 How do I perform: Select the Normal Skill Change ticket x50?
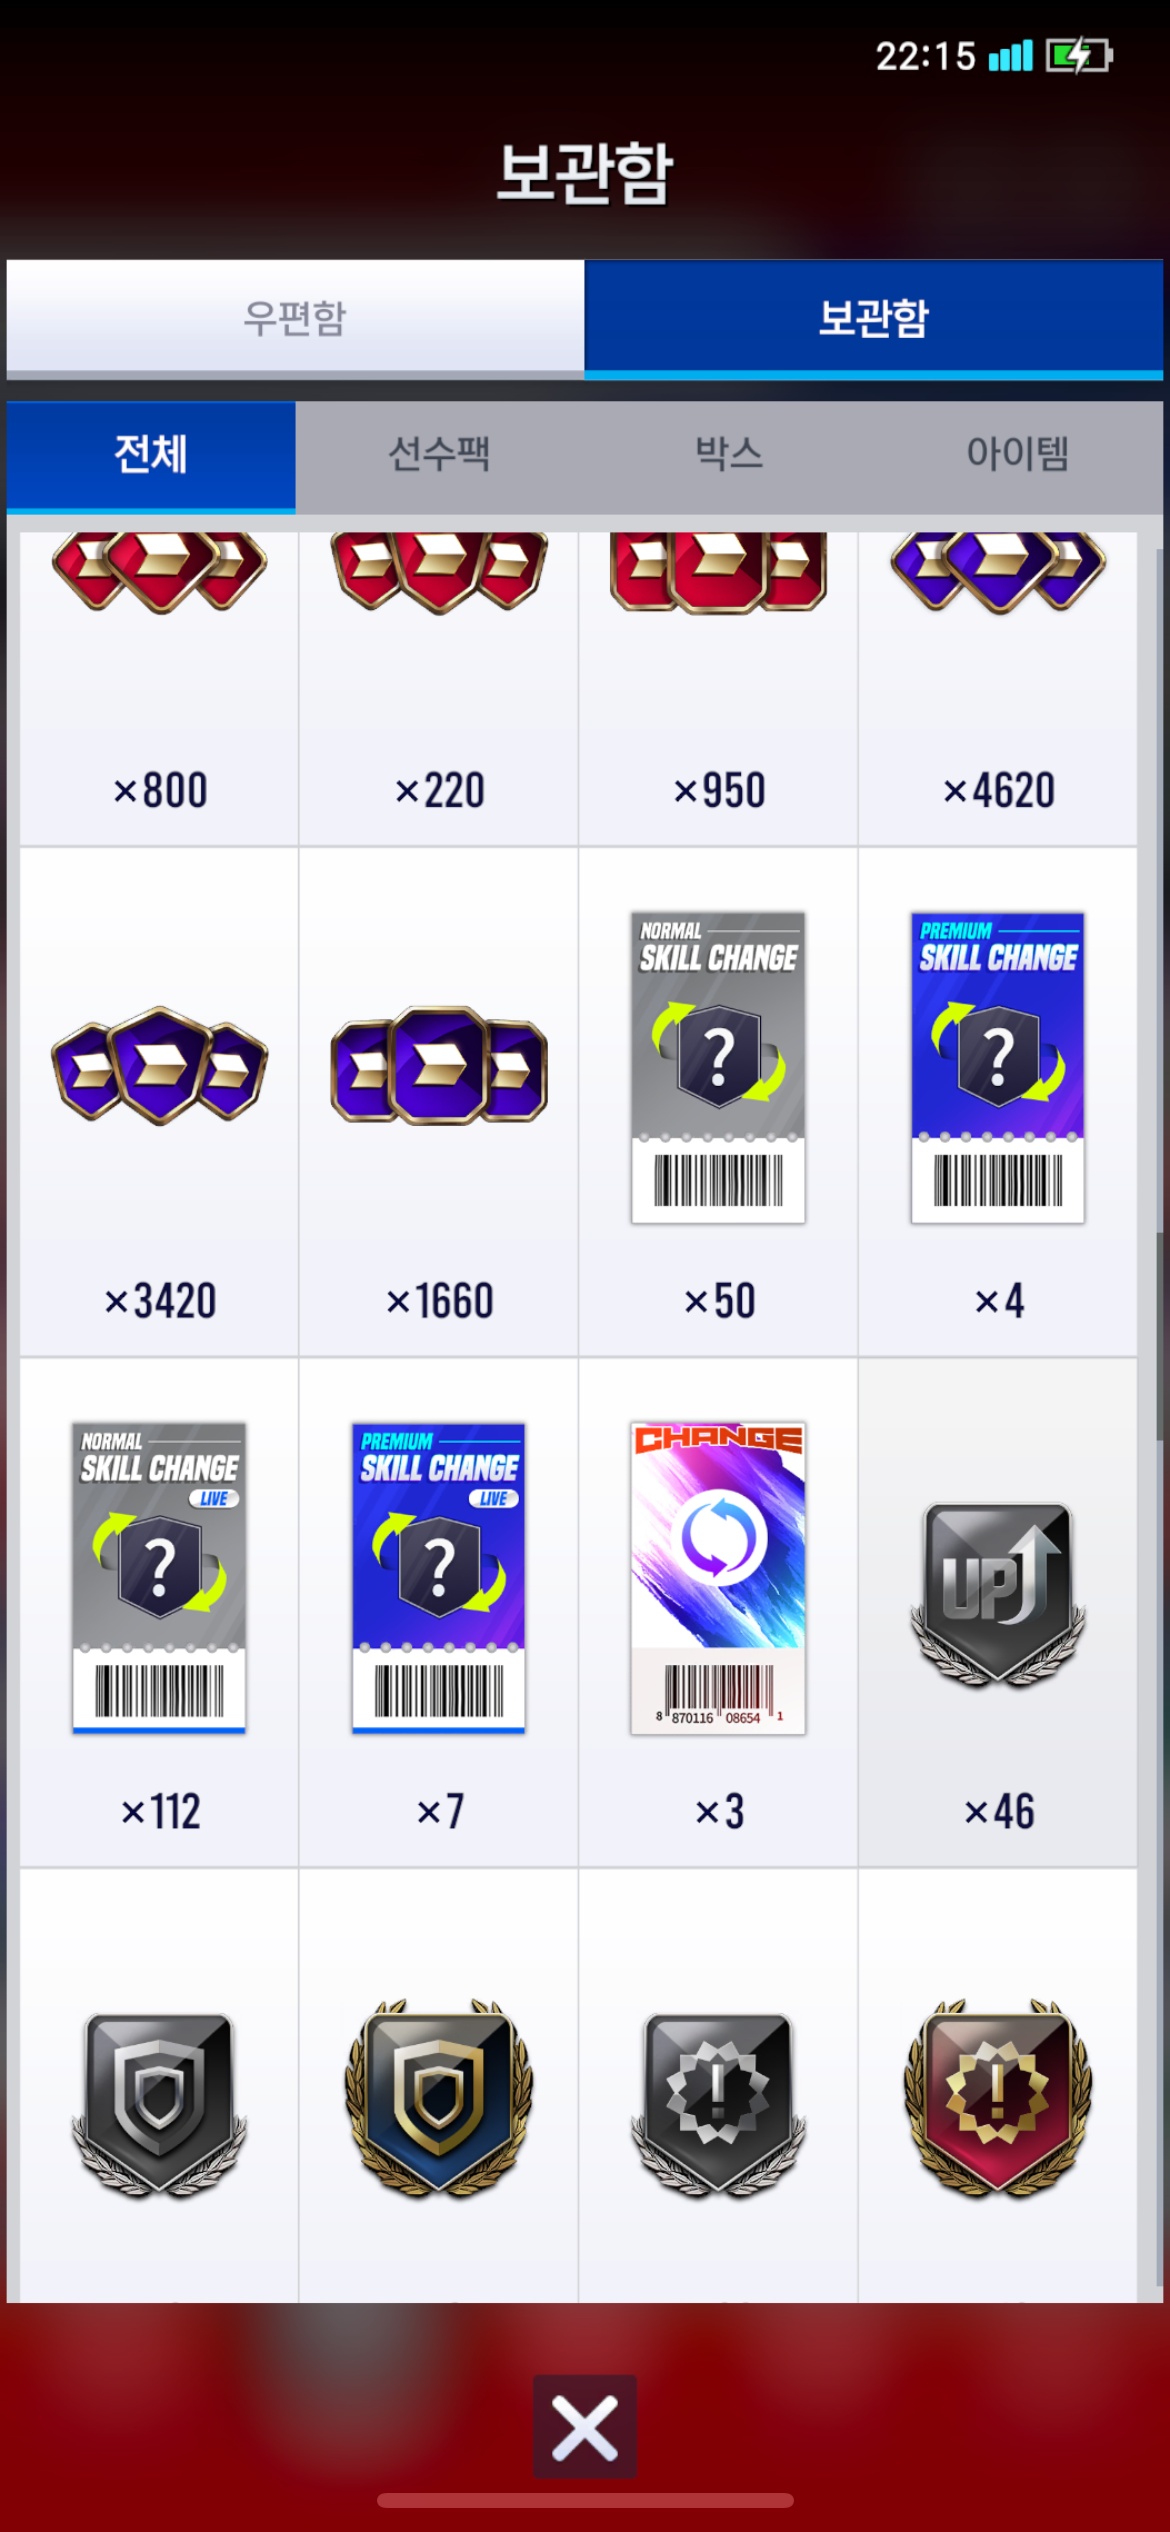[x=718, y=1101]
